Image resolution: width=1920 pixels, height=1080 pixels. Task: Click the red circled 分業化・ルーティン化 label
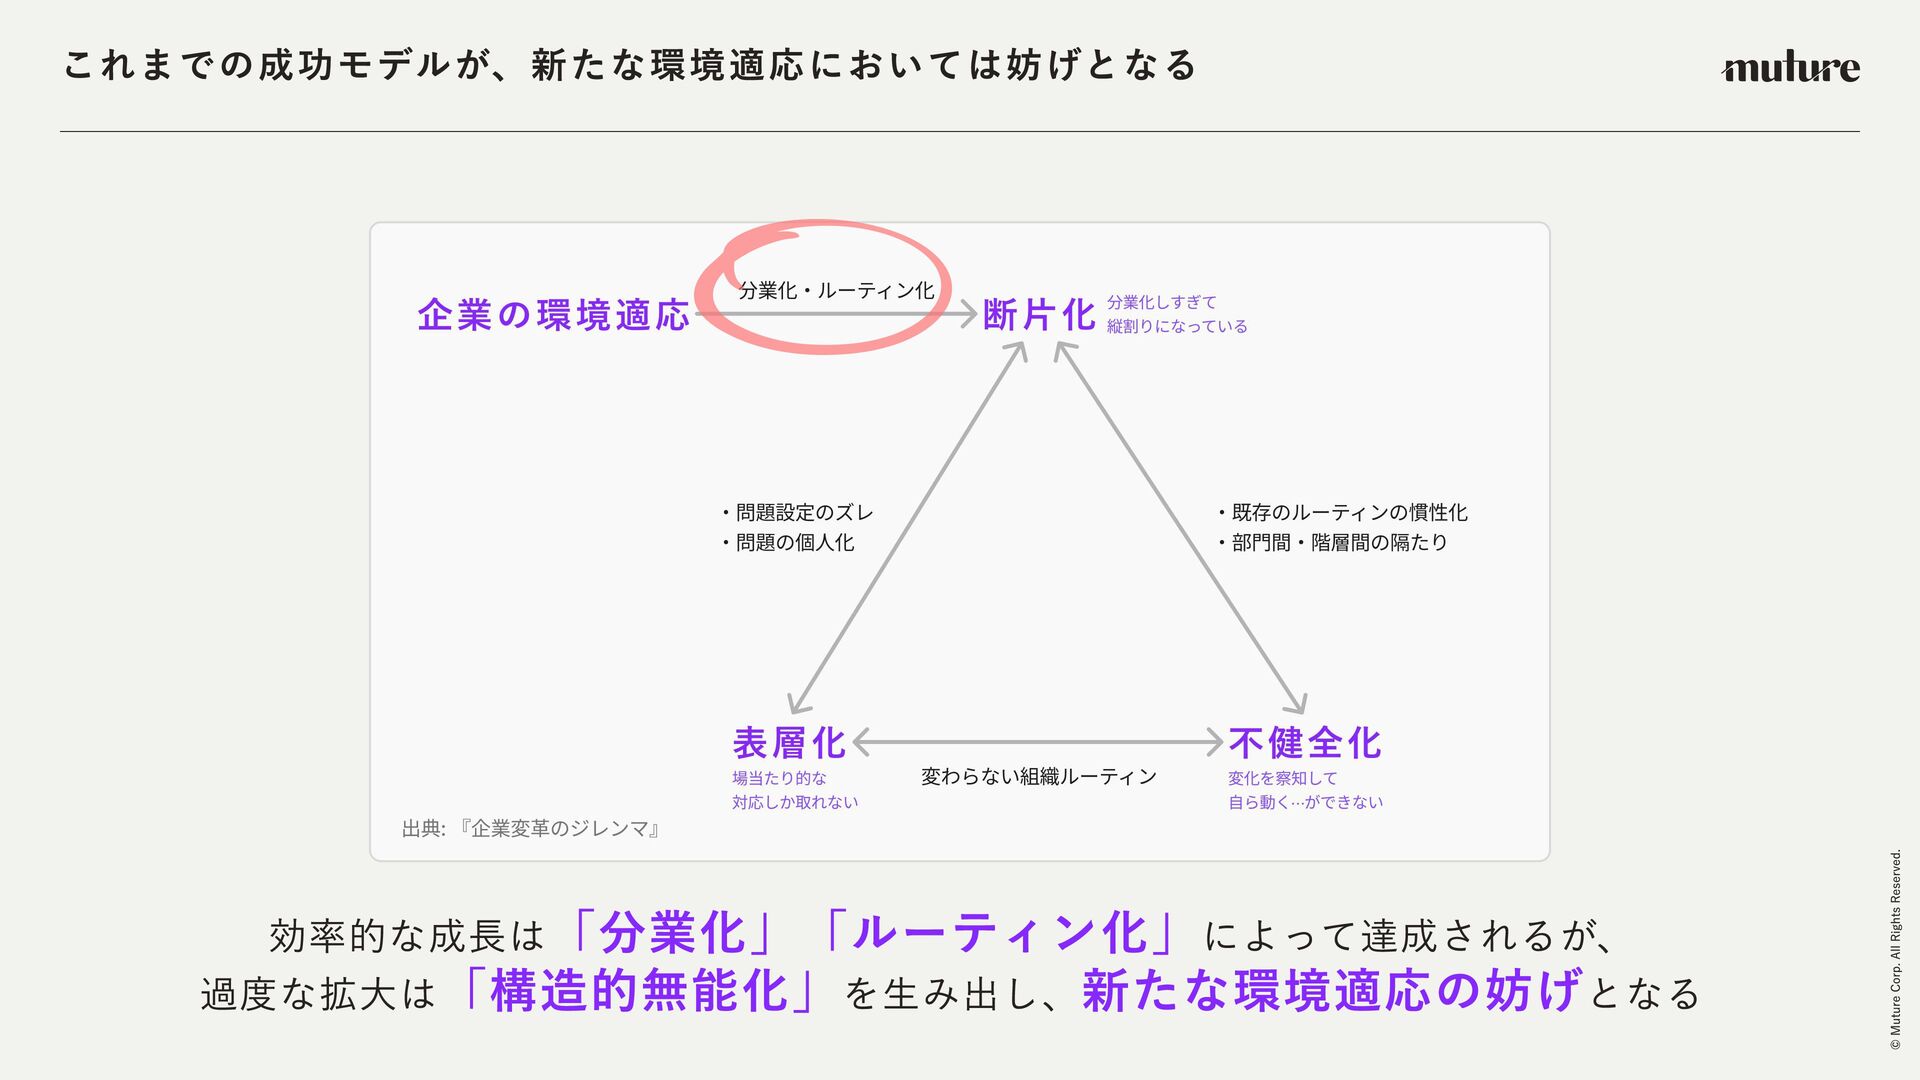(836, 291)
